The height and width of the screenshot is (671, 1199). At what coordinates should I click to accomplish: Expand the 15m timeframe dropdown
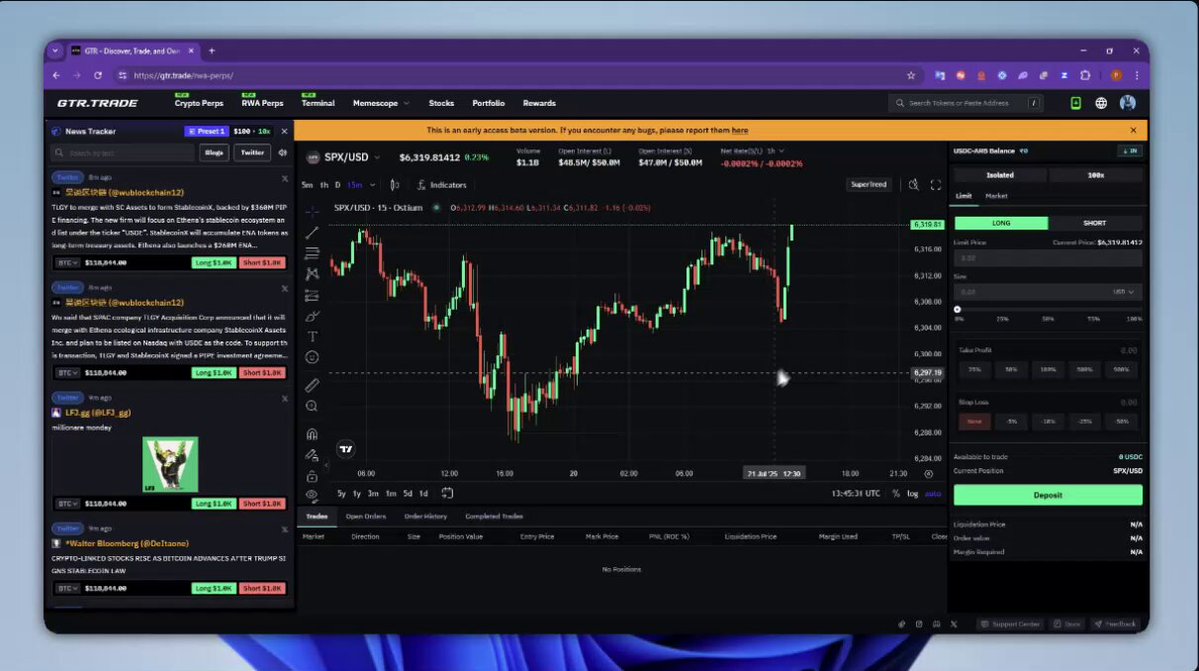[372, 185]
